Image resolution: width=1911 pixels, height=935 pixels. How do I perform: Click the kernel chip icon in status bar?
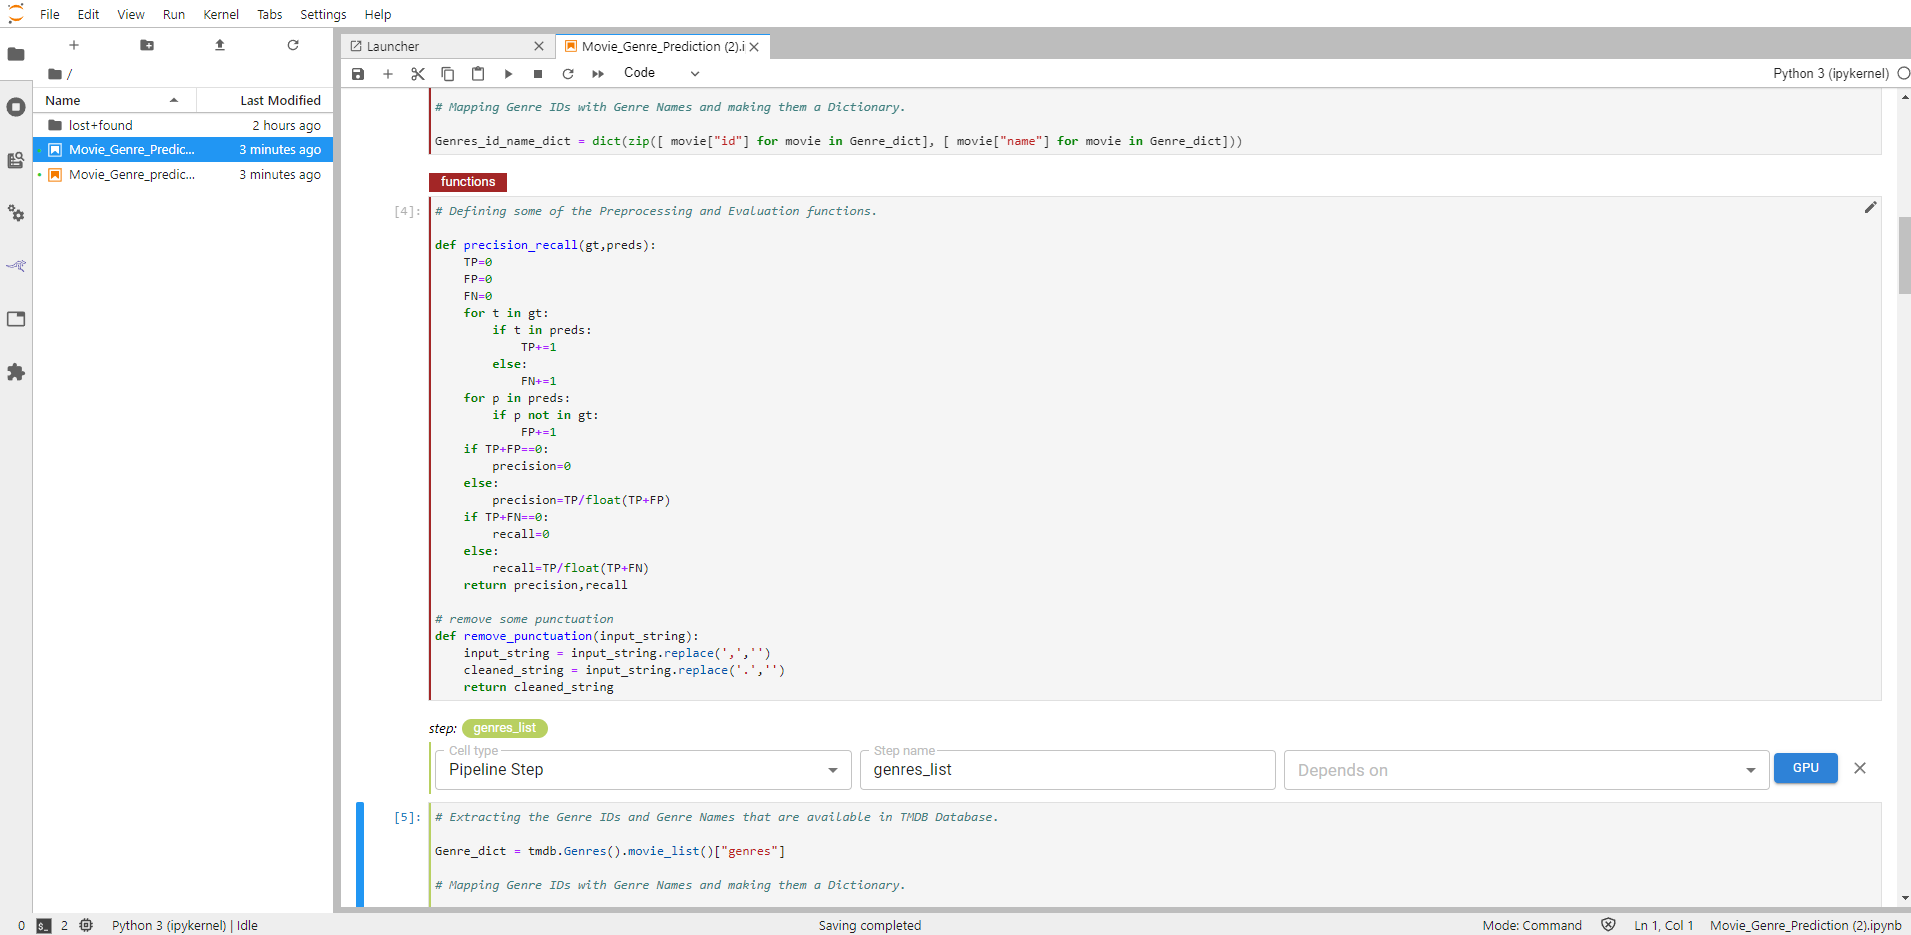click(x=87, y=925)
